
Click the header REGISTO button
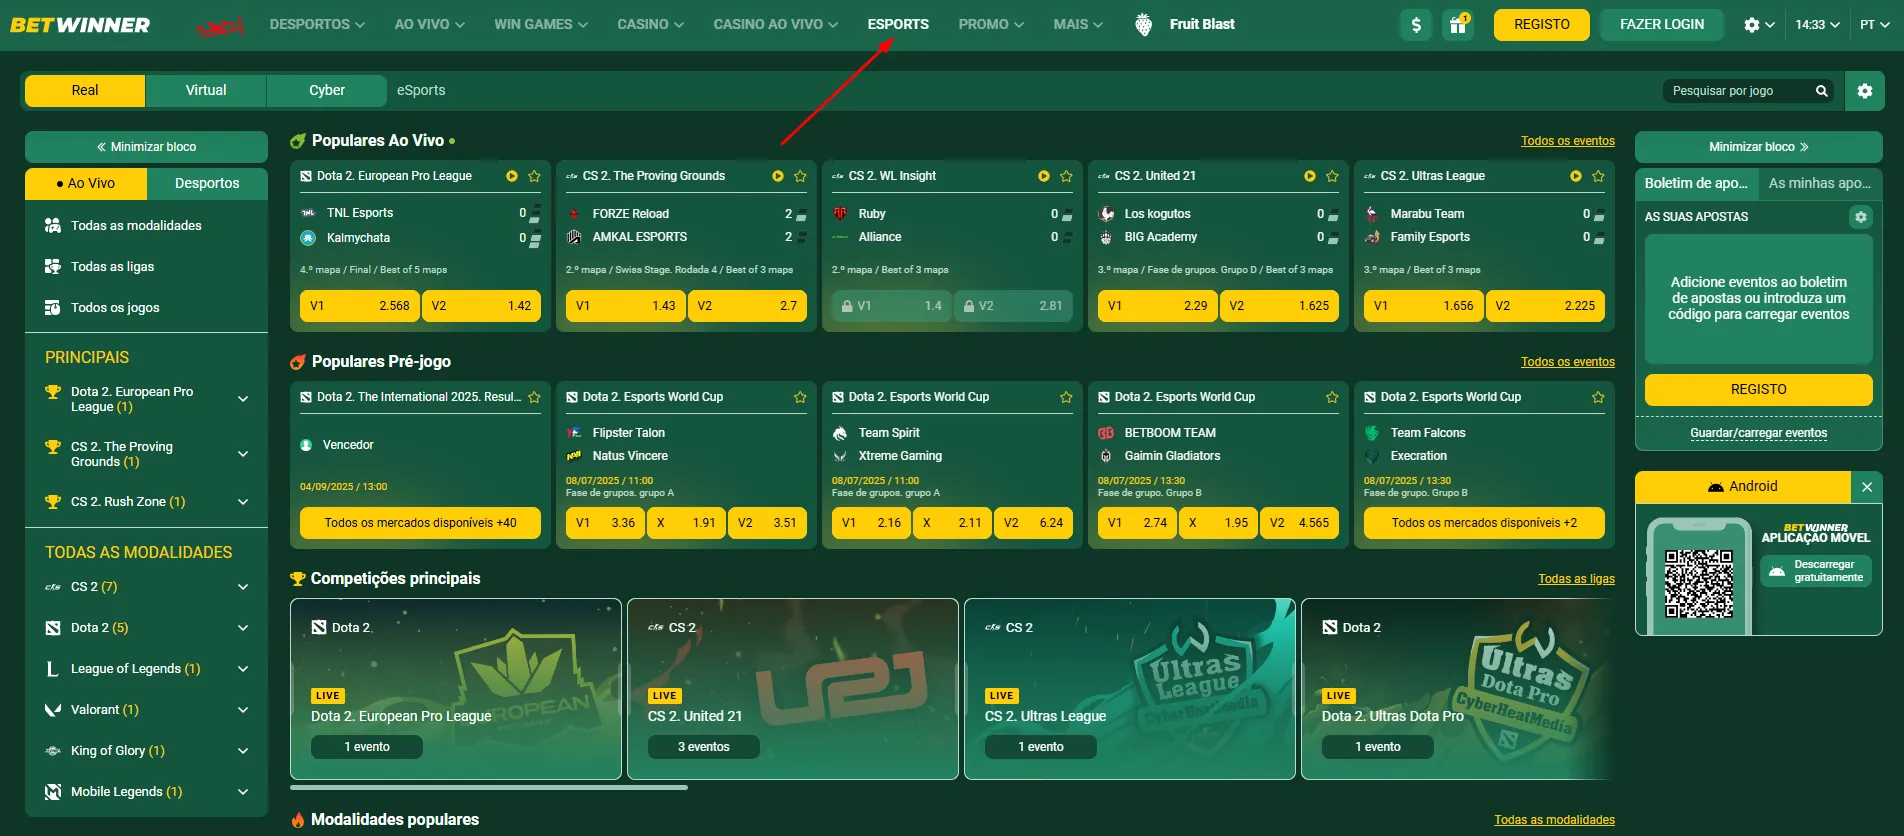click(x=1541, y=25)
